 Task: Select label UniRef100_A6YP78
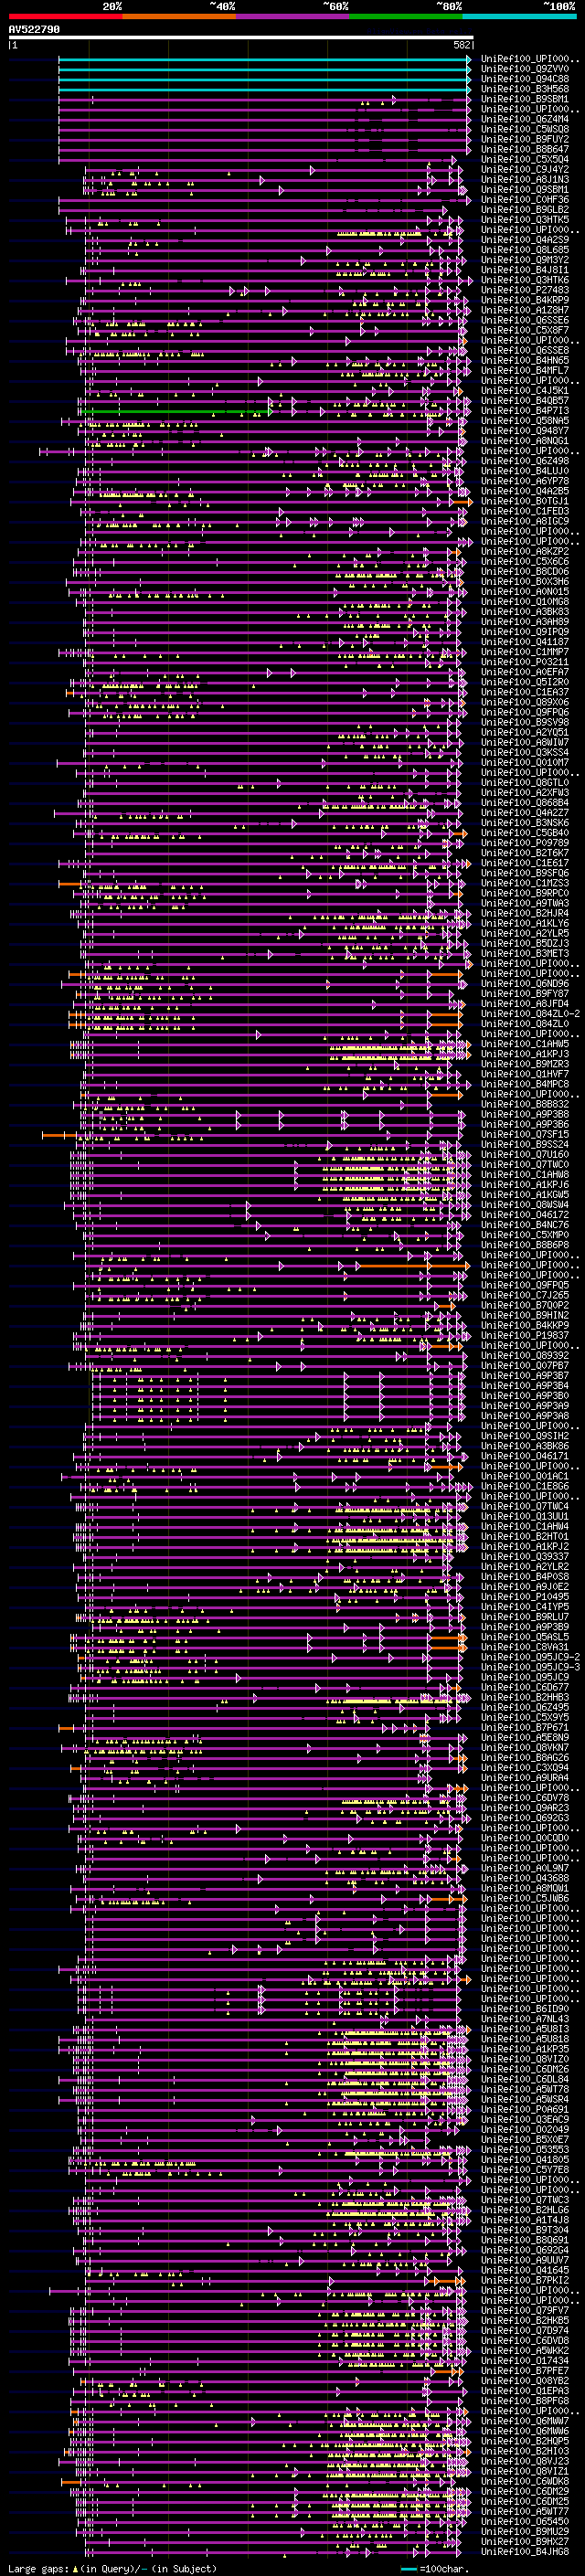pyautogui.click(x=525, y=481)
